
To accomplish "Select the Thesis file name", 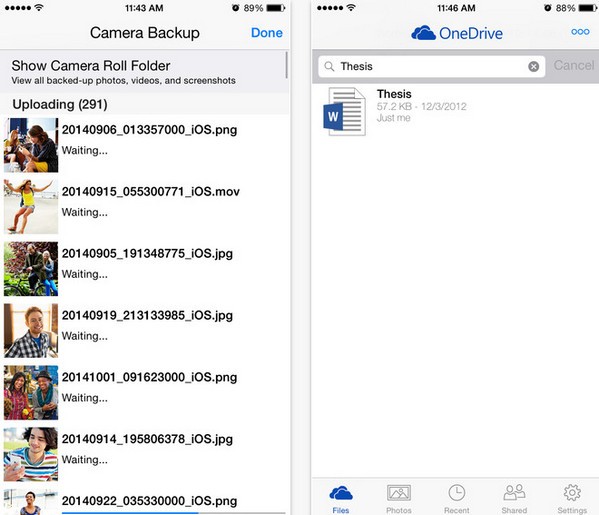I will (x=394, y=94).
